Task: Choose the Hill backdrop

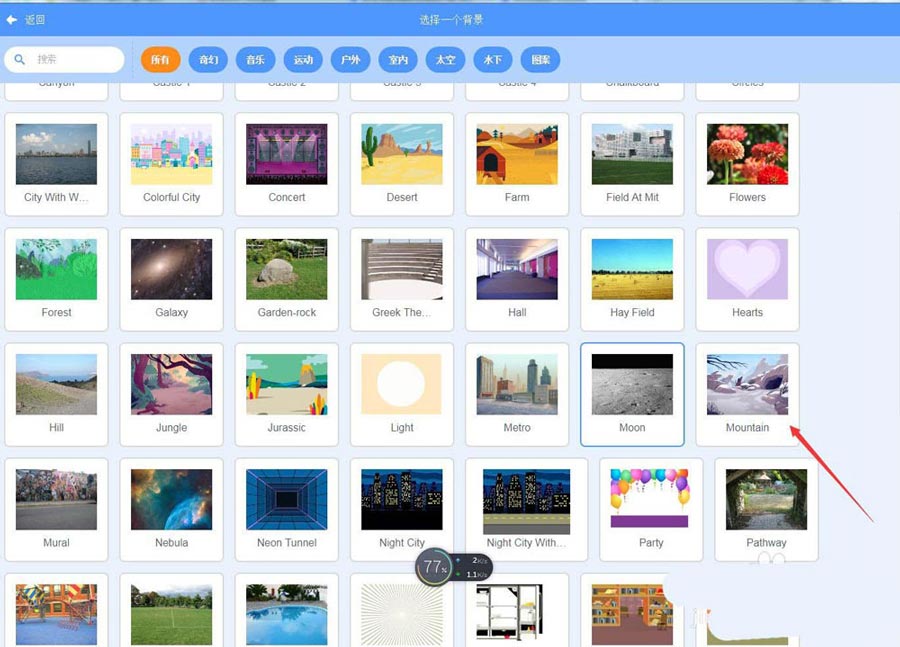Action: pyautogui.click(x=56, y=394)
